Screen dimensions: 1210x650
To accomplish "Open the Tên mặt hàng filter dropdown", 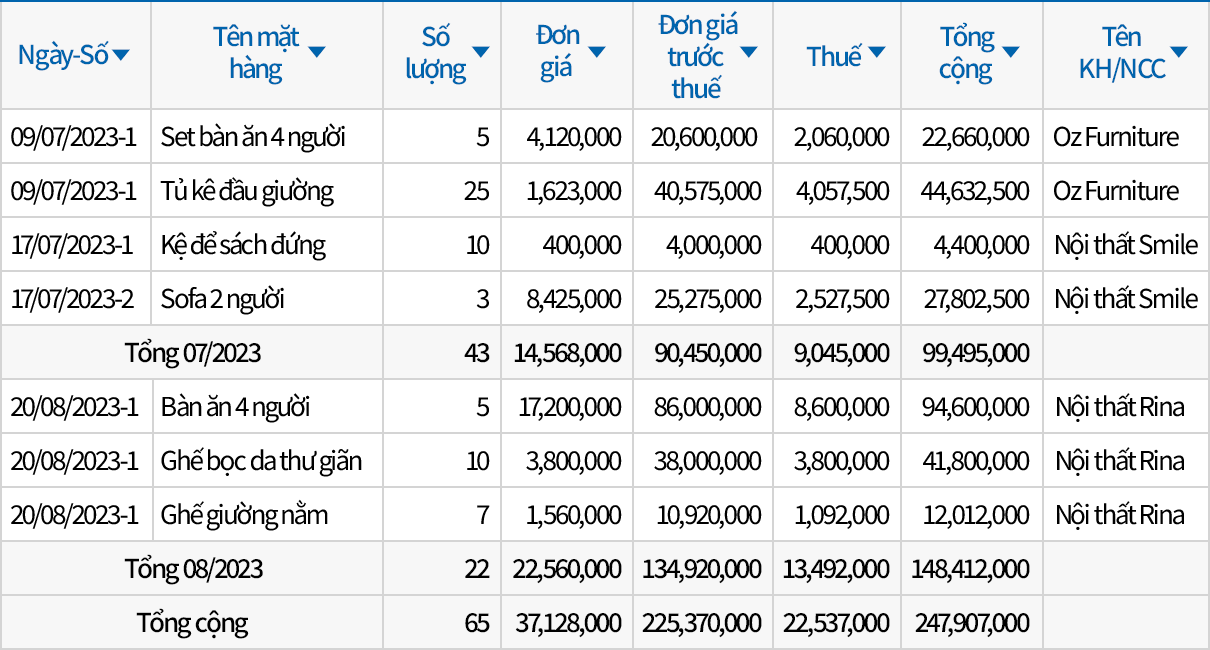I will (x=317, y=52).
